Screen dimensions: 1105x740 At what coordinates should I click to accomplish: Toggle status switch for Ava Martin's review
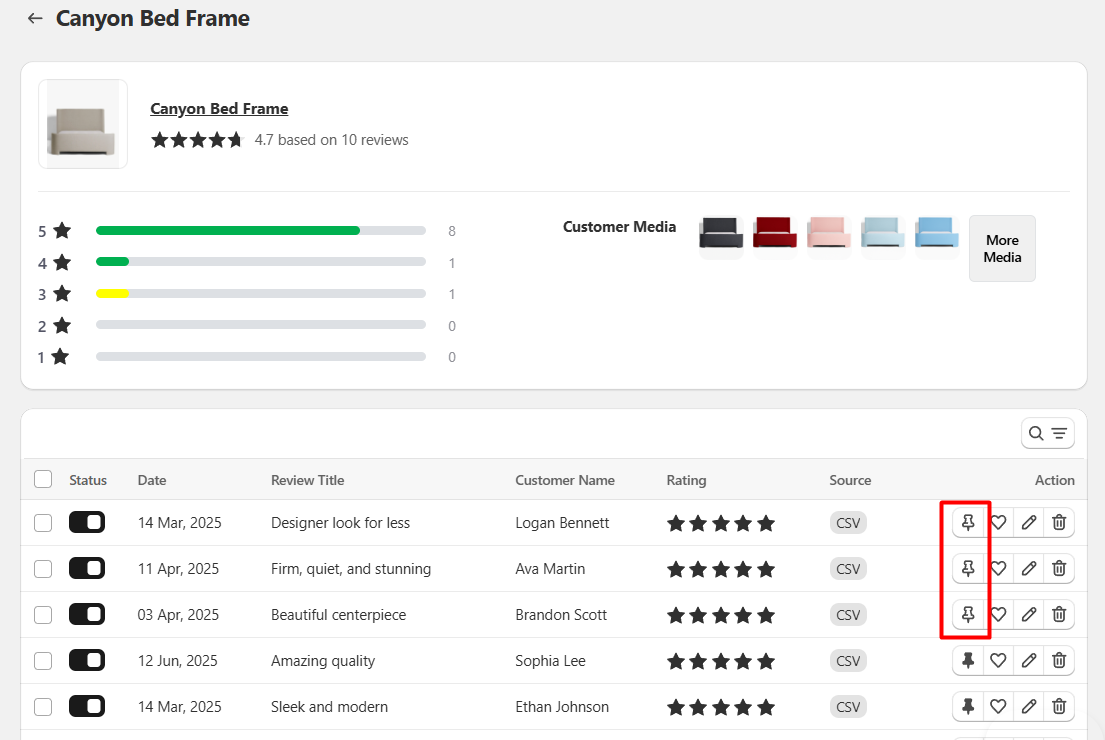(x=87, y=568)
